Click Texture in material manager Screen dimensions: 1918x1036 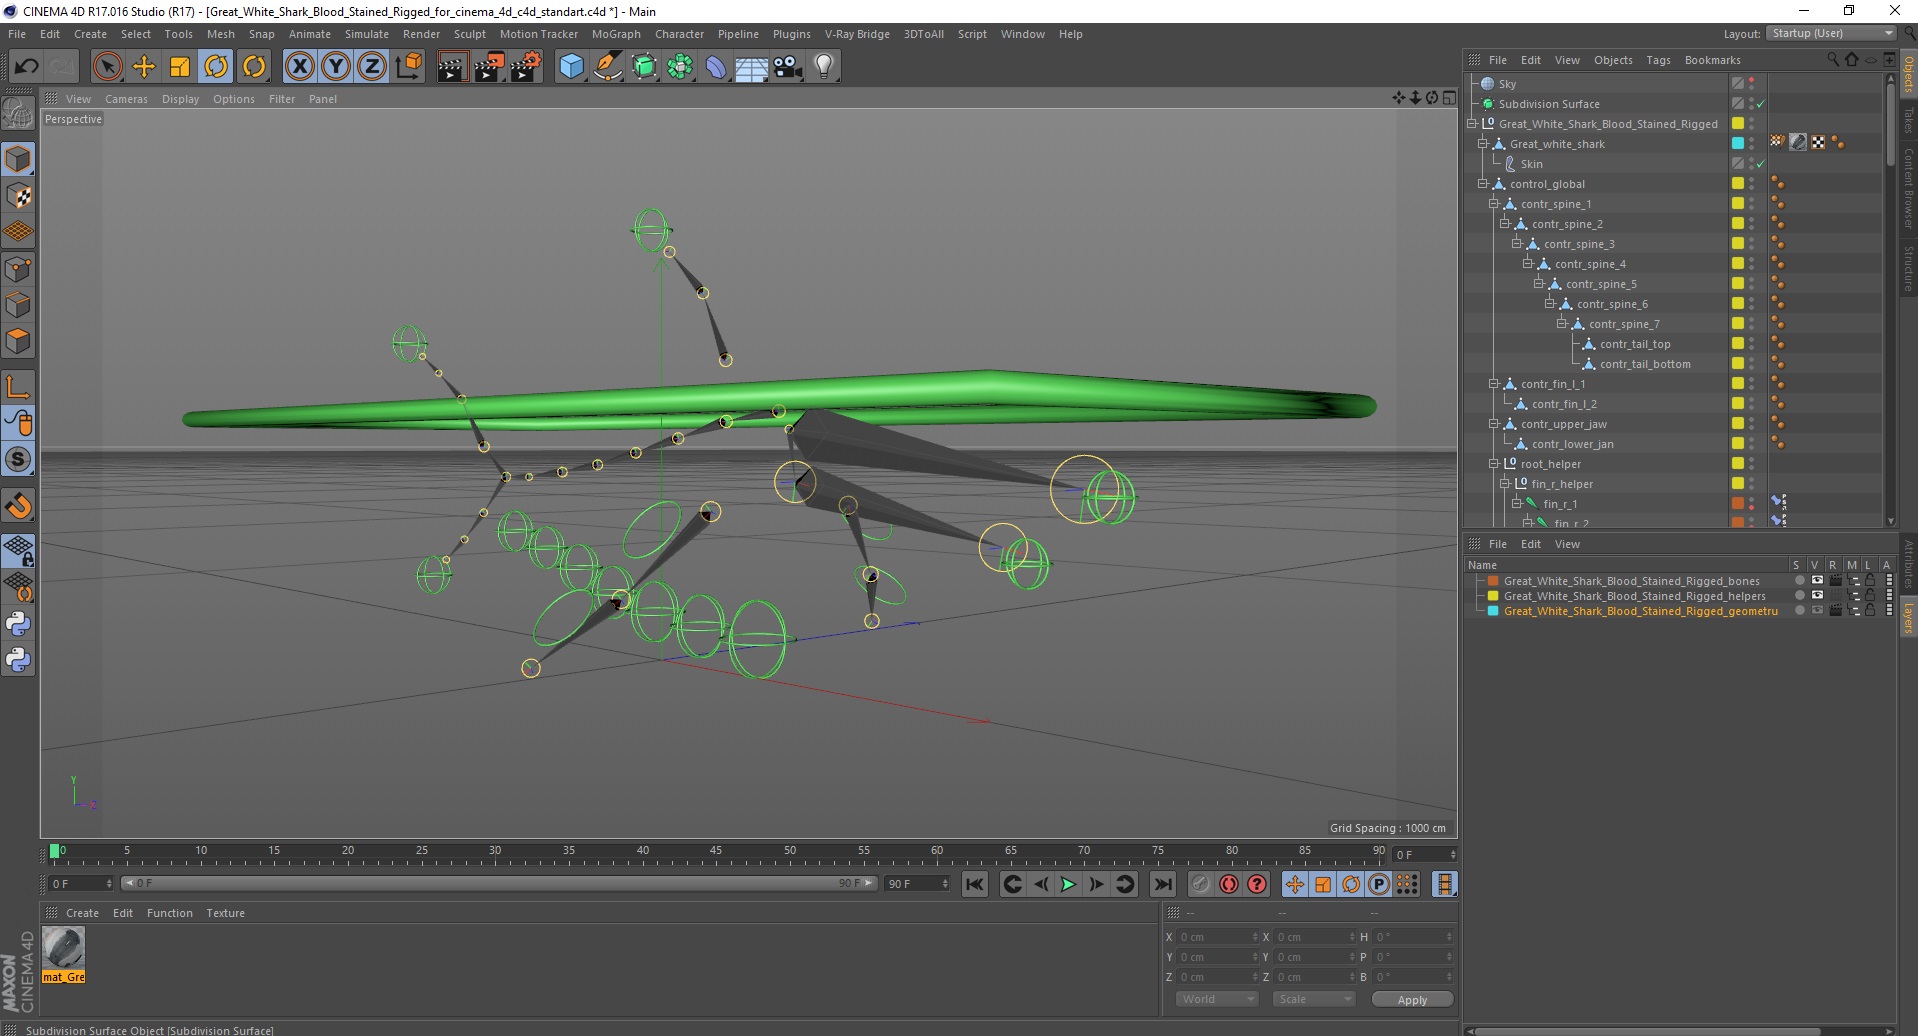click(225, 913)
